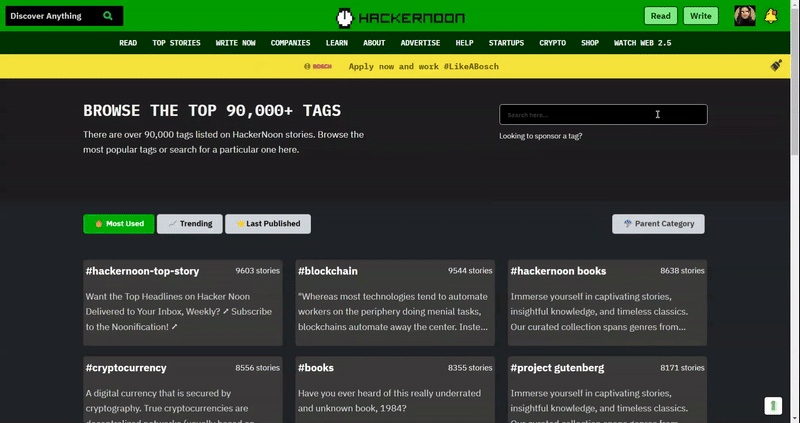Click the '8638 stories' count

coord(682,271)
